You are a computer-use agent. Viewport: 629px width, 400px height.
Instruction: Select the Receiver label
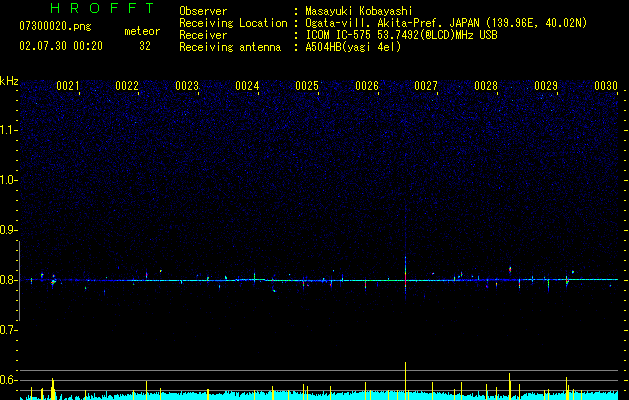click(203, 35)
